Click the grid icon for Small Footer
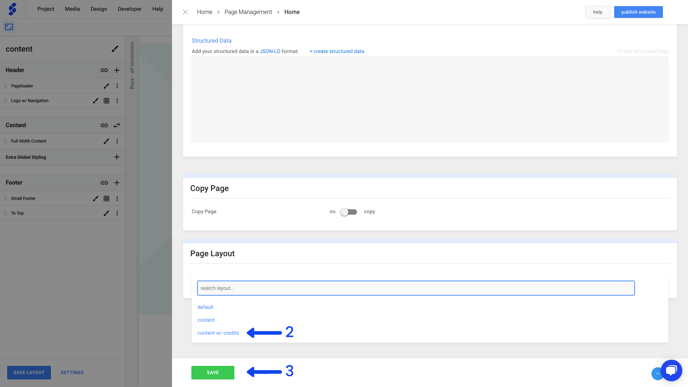Screen dimensions: 688x387 (x=106, y=198)
